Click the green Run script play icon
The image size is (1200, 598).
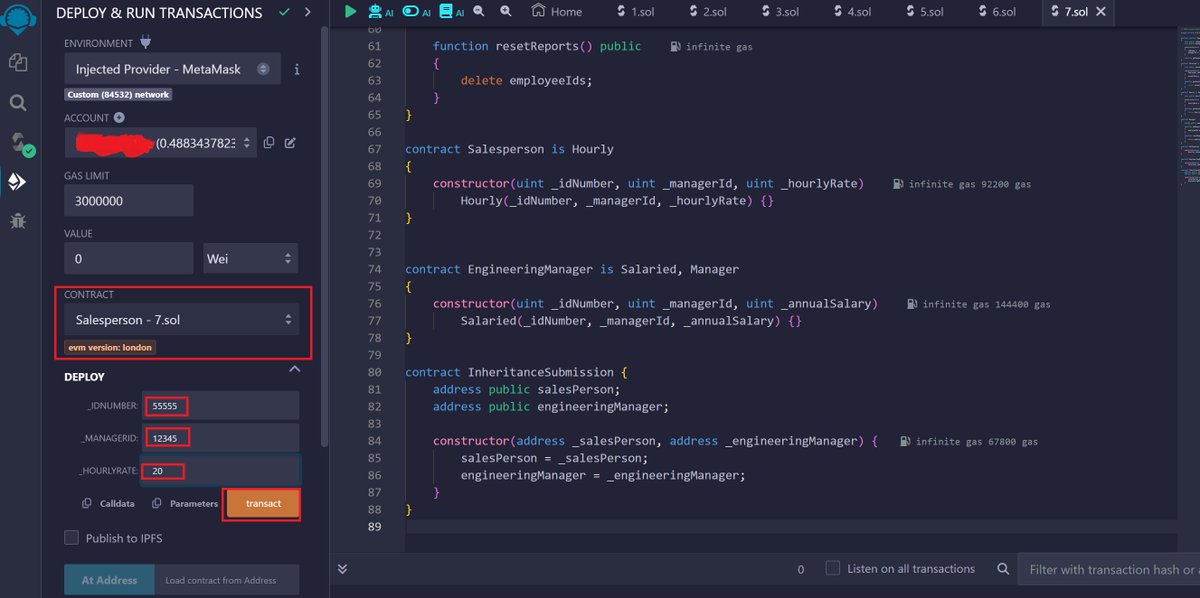pos(350,12)
